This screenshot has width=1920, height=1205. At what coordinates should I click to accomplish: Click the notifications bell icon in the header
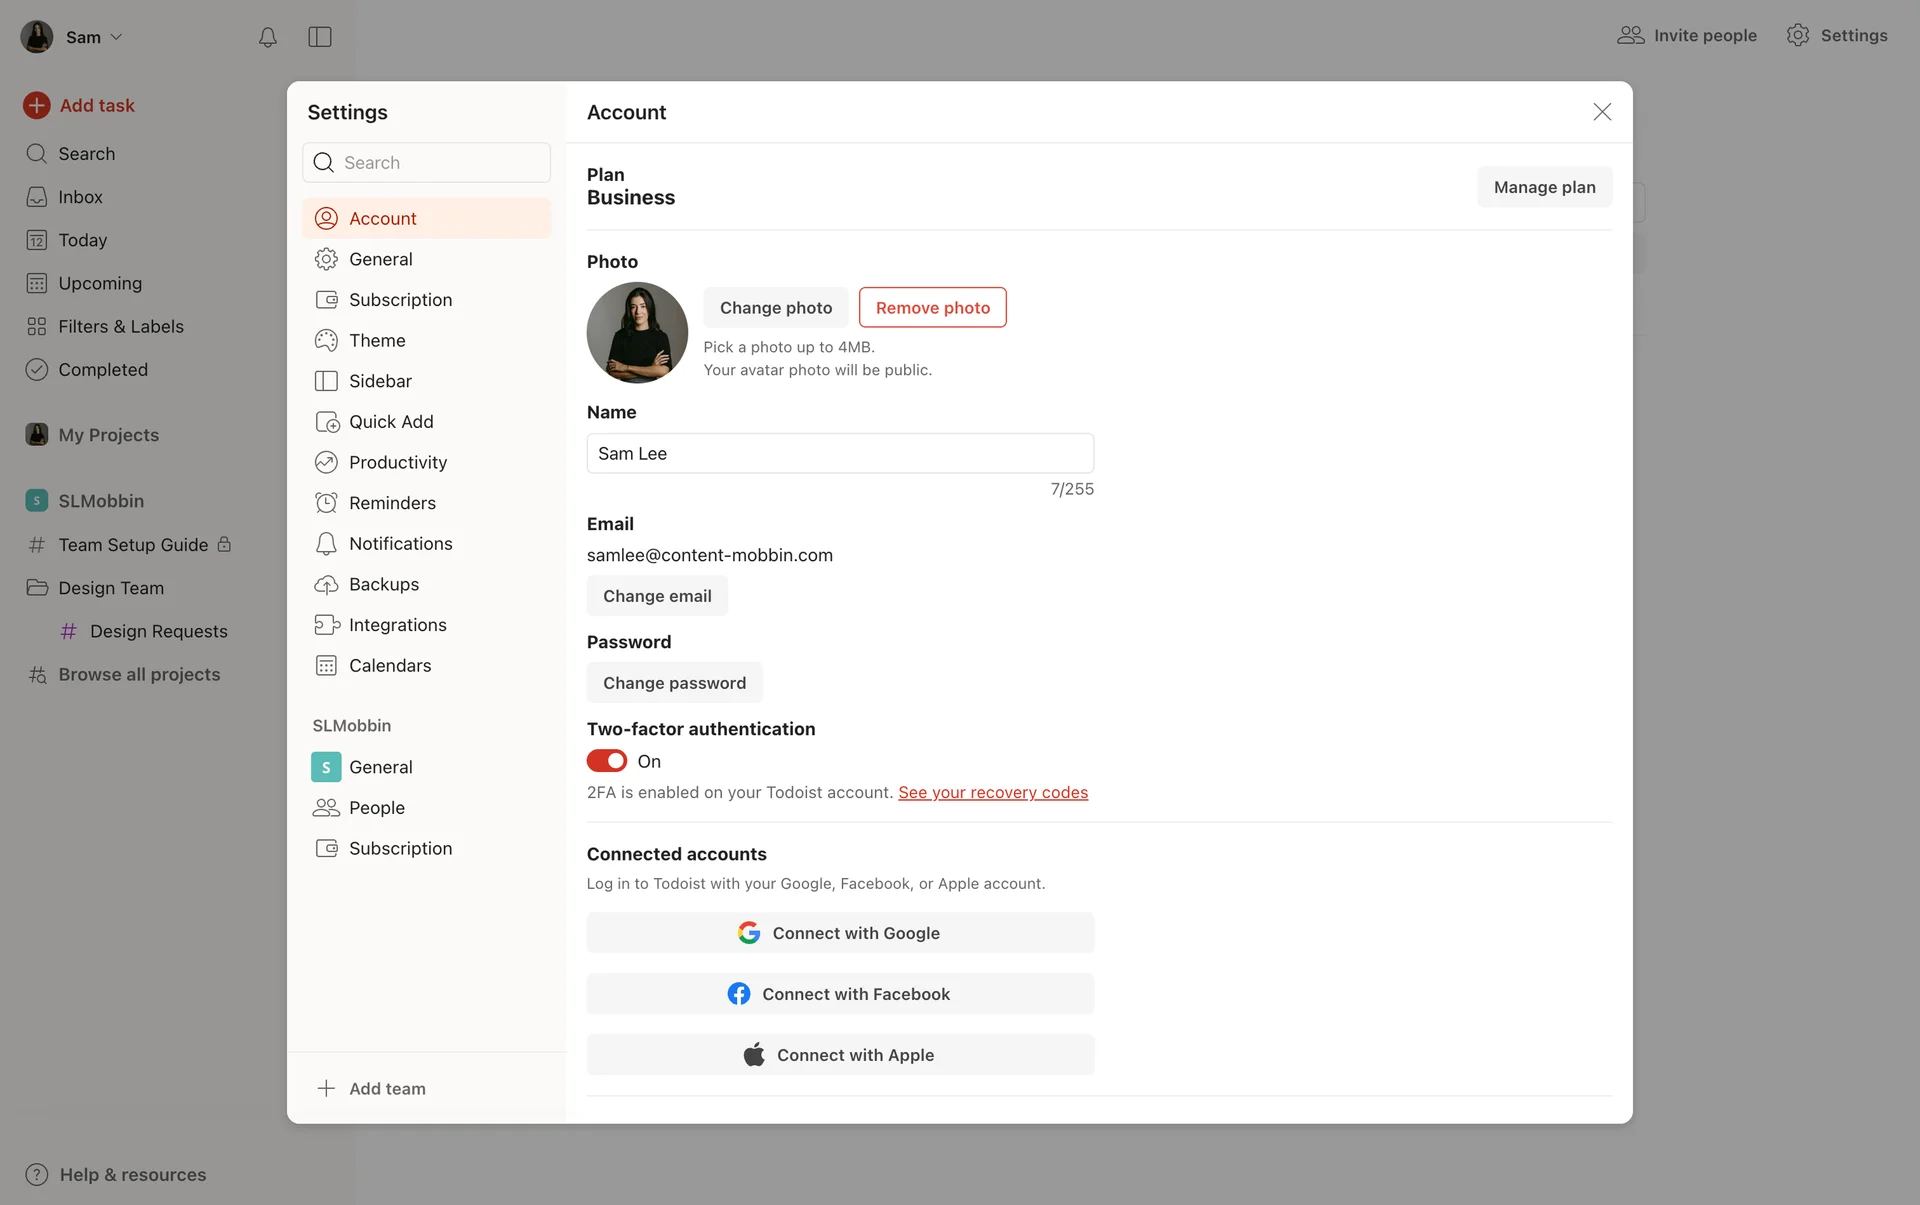click(x=267, y=37)
